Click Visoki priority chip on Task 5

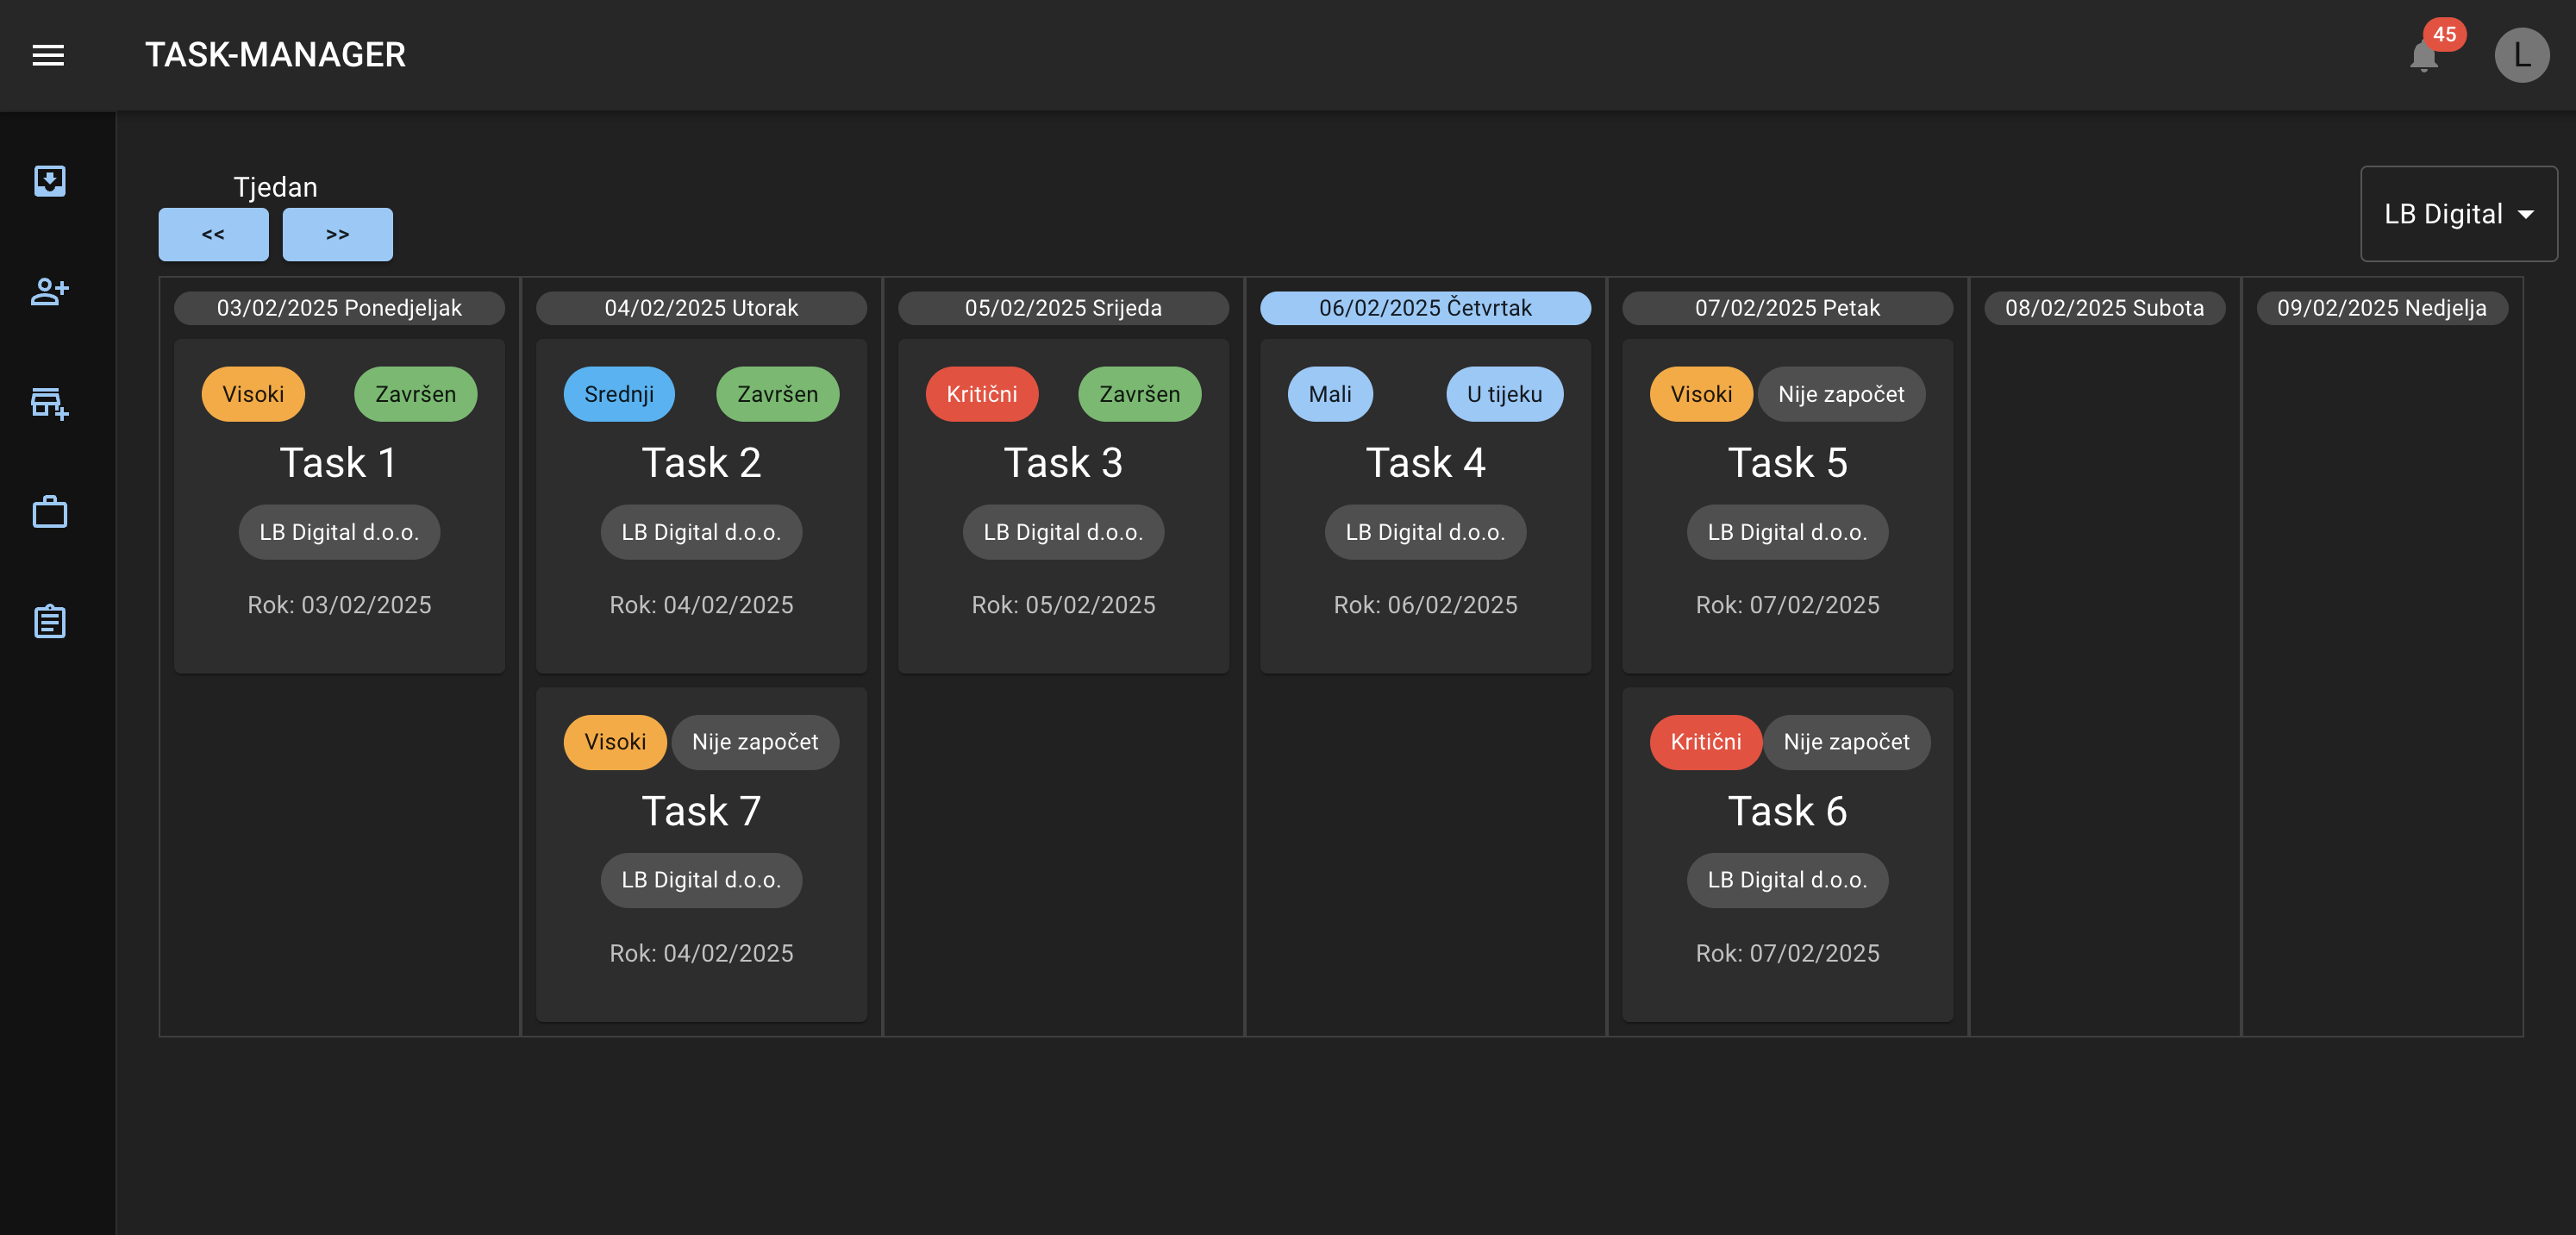[1701, 394]
